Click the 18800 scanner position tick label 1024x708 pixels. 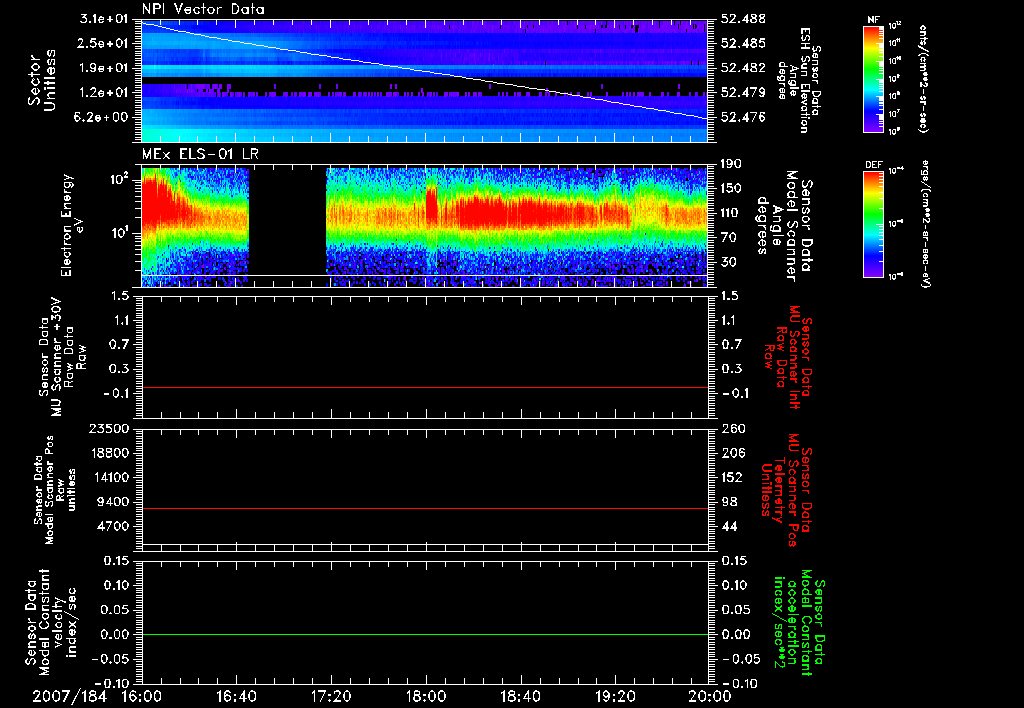109,453
